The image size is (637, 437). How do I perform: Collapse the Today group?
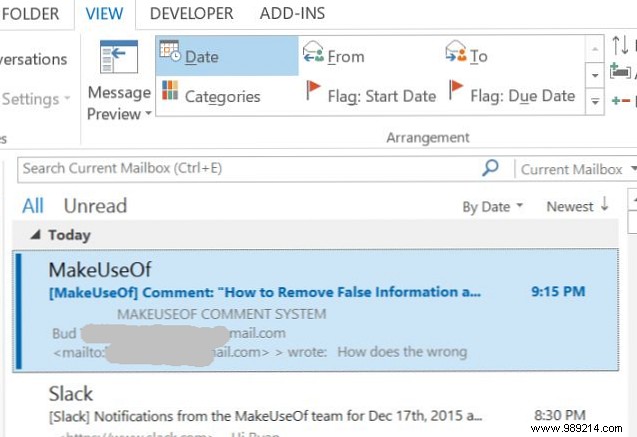(36, 234)
